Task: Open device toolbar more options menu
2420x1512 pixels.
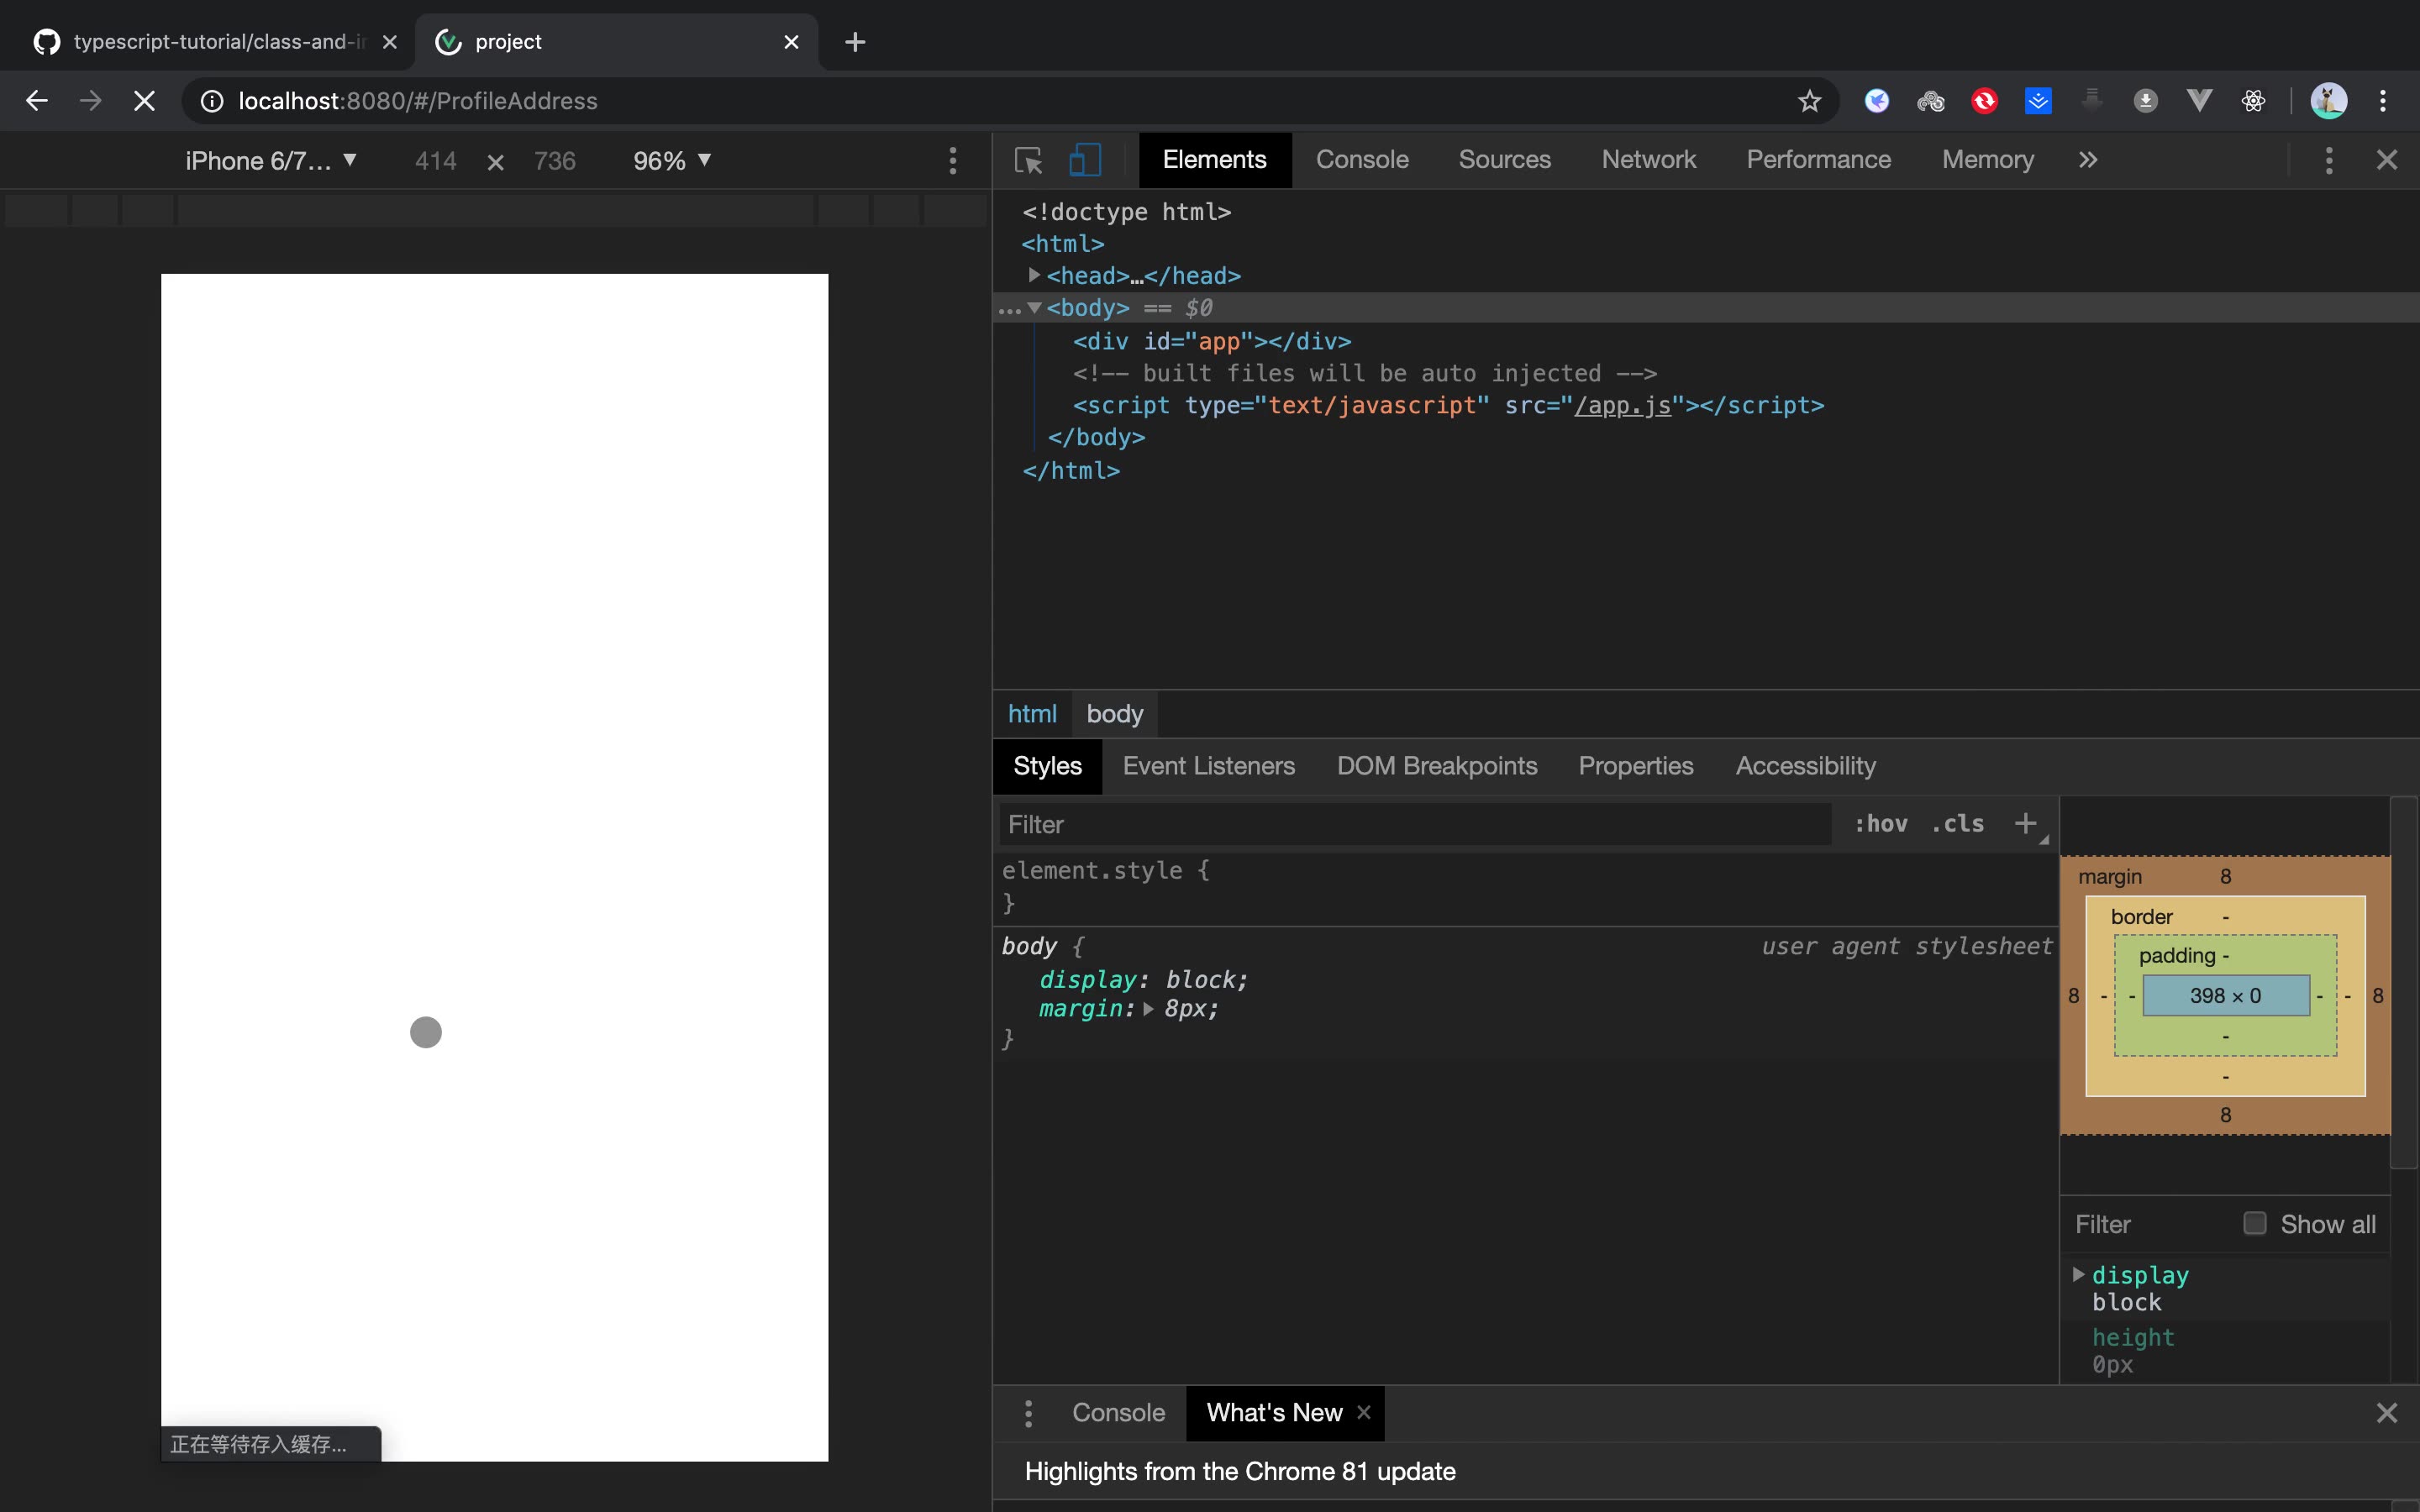Action: coord(952,161)
